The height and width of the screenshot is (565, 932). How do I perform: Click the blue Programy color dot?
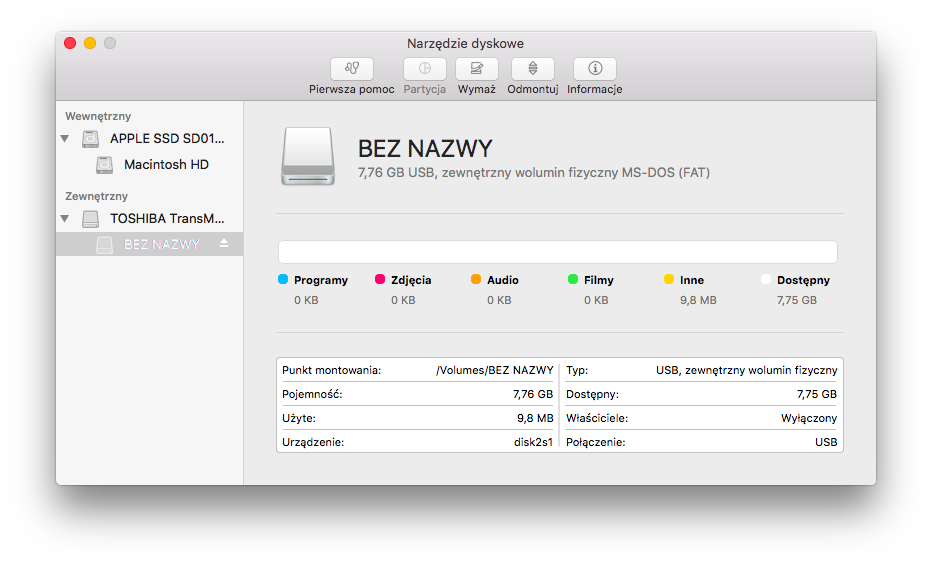click(283, 280)
